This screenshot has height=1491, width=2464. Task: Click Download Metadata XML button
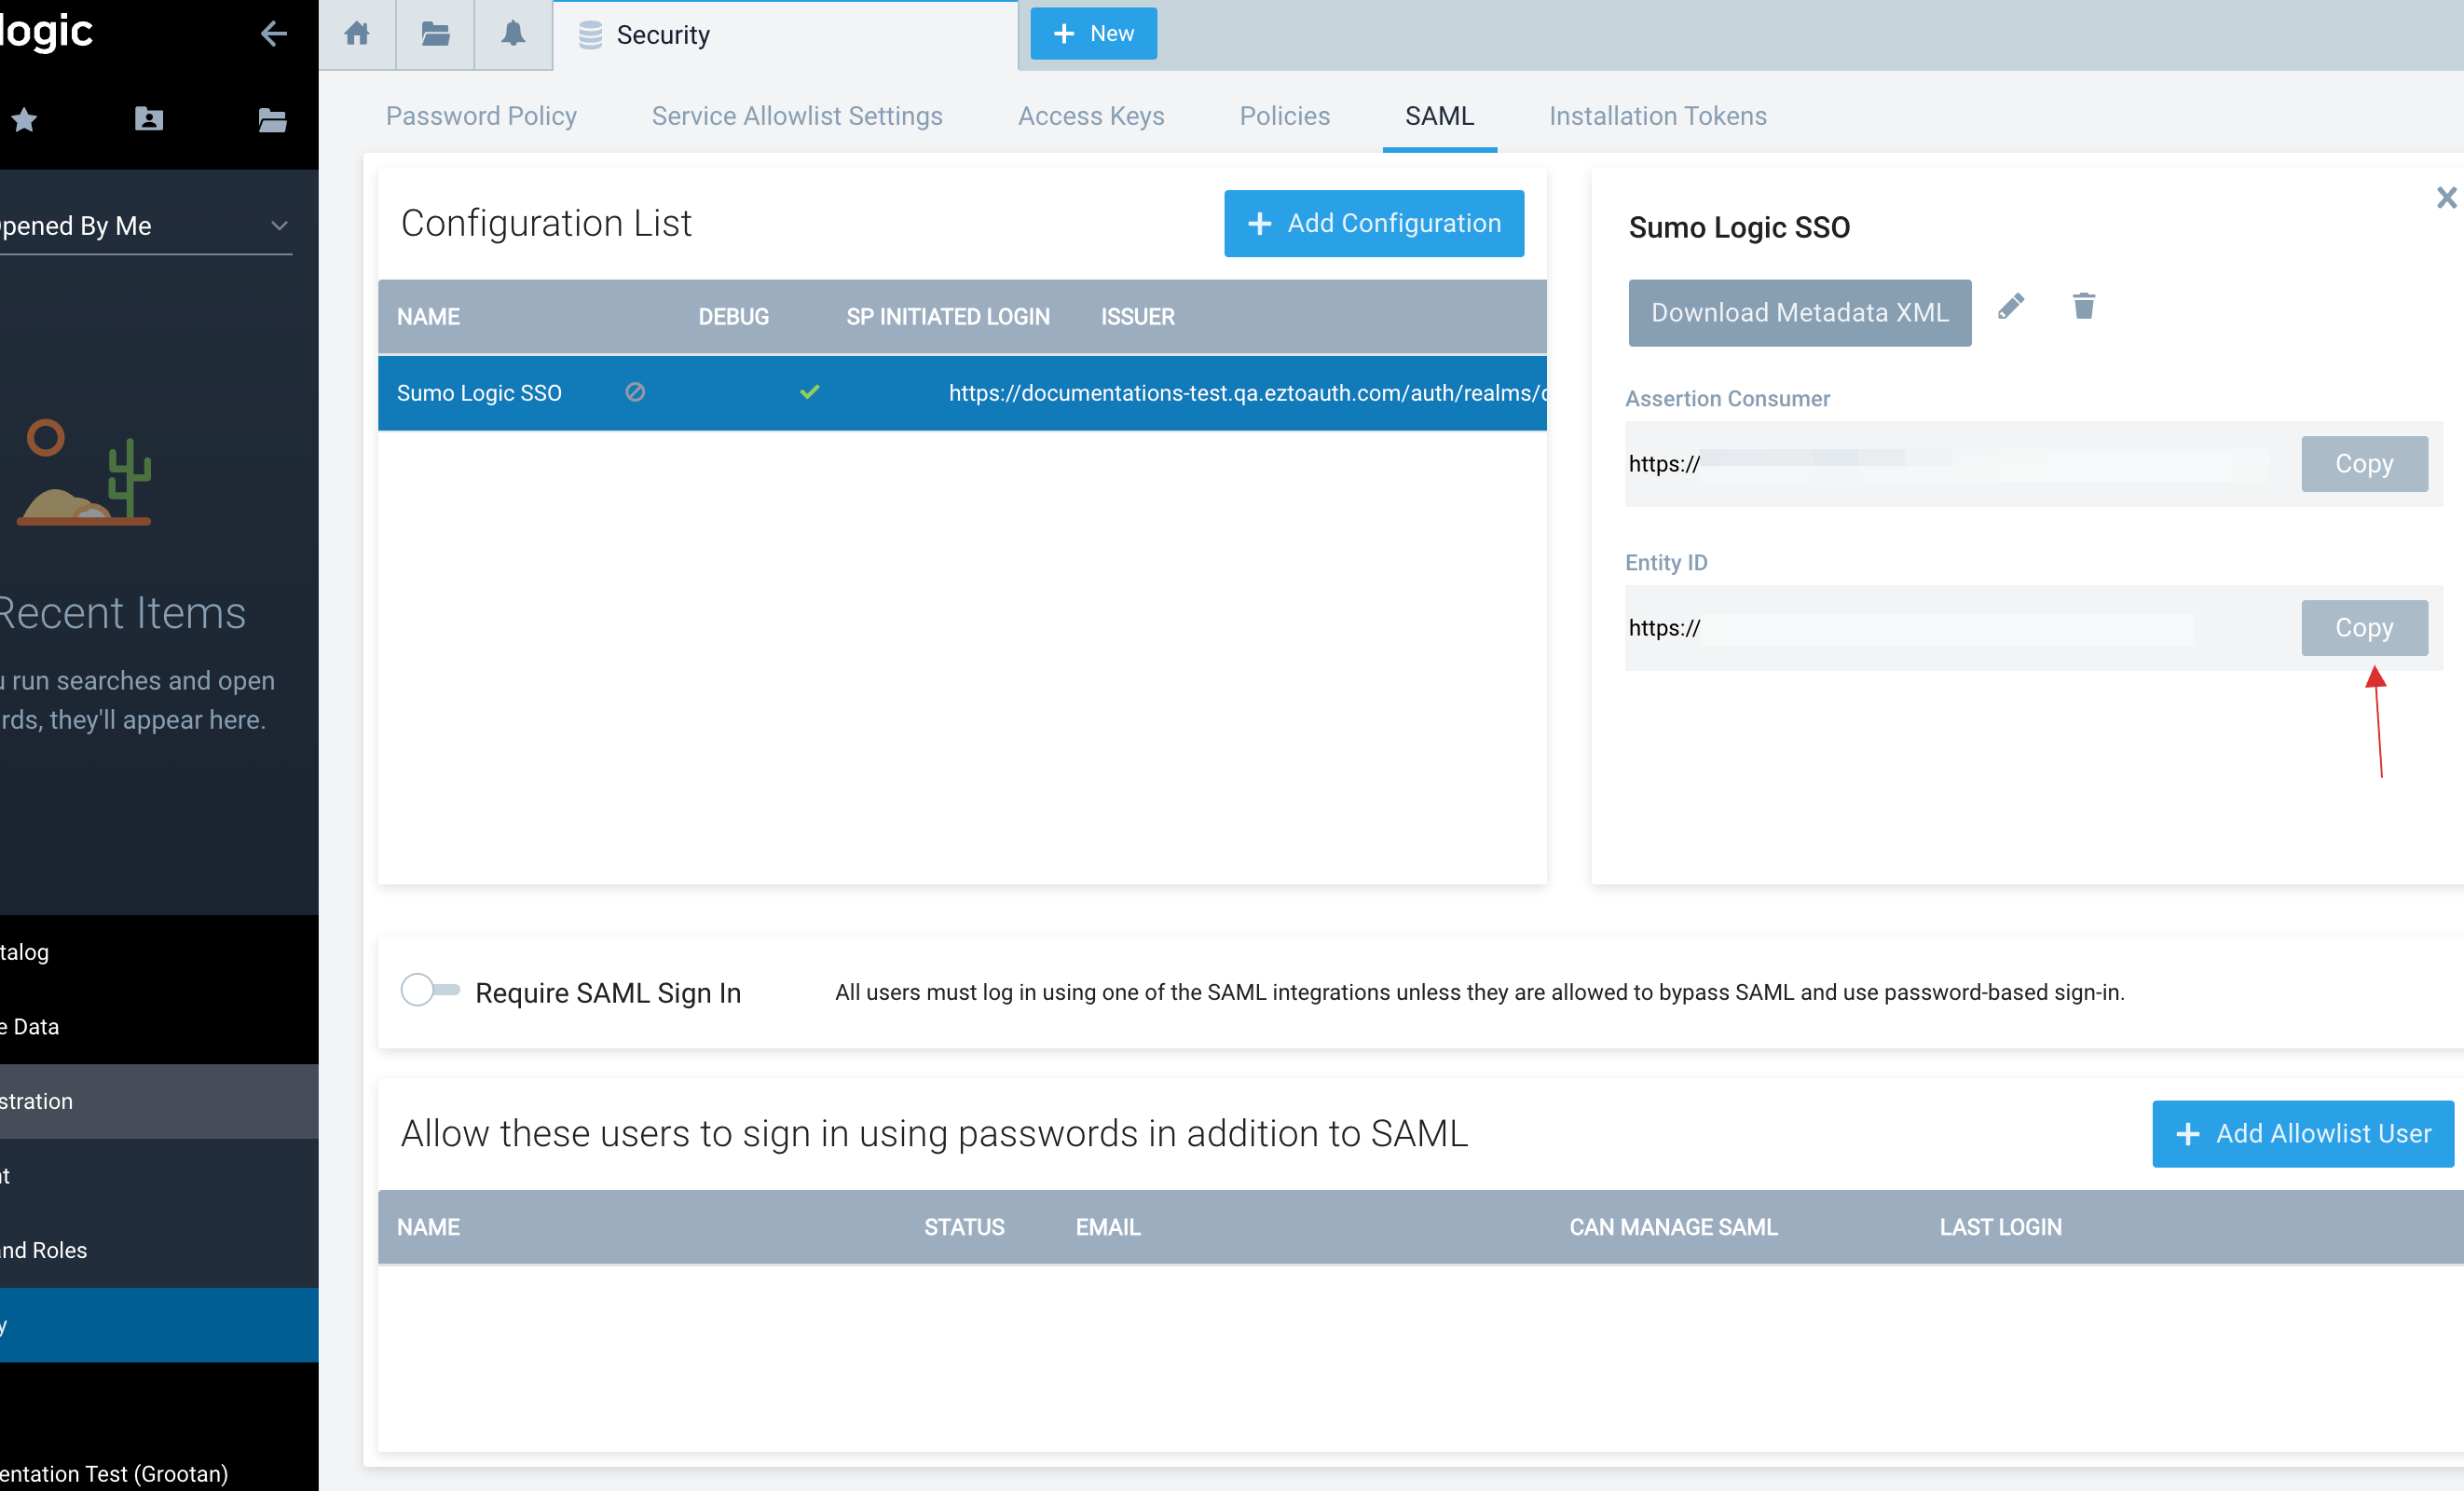1799,313
